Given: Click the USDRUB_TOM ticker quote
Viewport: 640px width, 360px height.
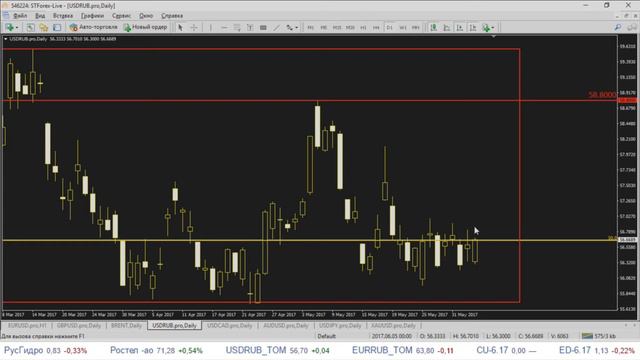Looking at the screenshot, I should coord(278,350).
